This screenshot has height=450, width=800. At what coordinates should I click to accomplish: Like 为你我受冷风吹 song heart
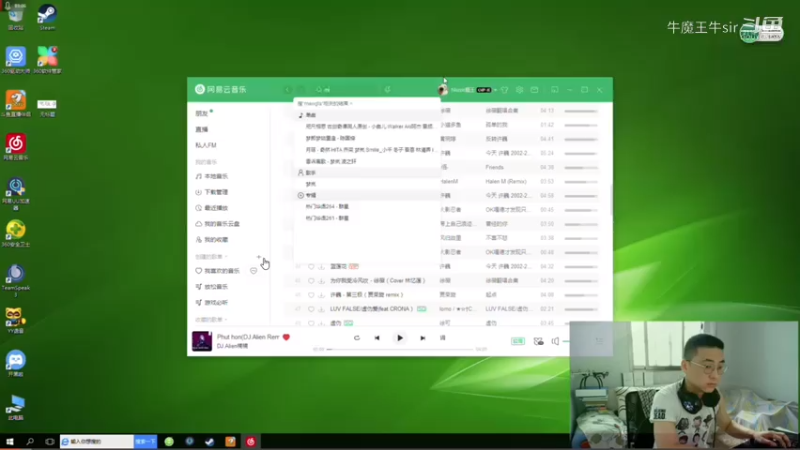point(311,281)
